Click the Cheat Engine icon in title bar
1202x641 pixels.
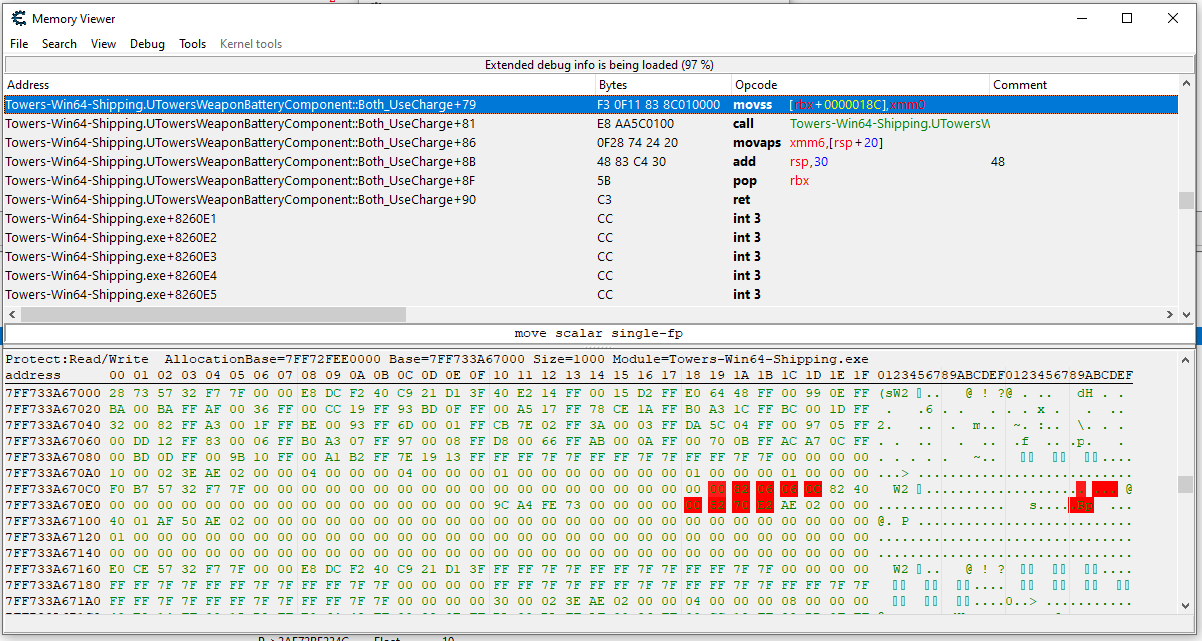tap(18, 18)
